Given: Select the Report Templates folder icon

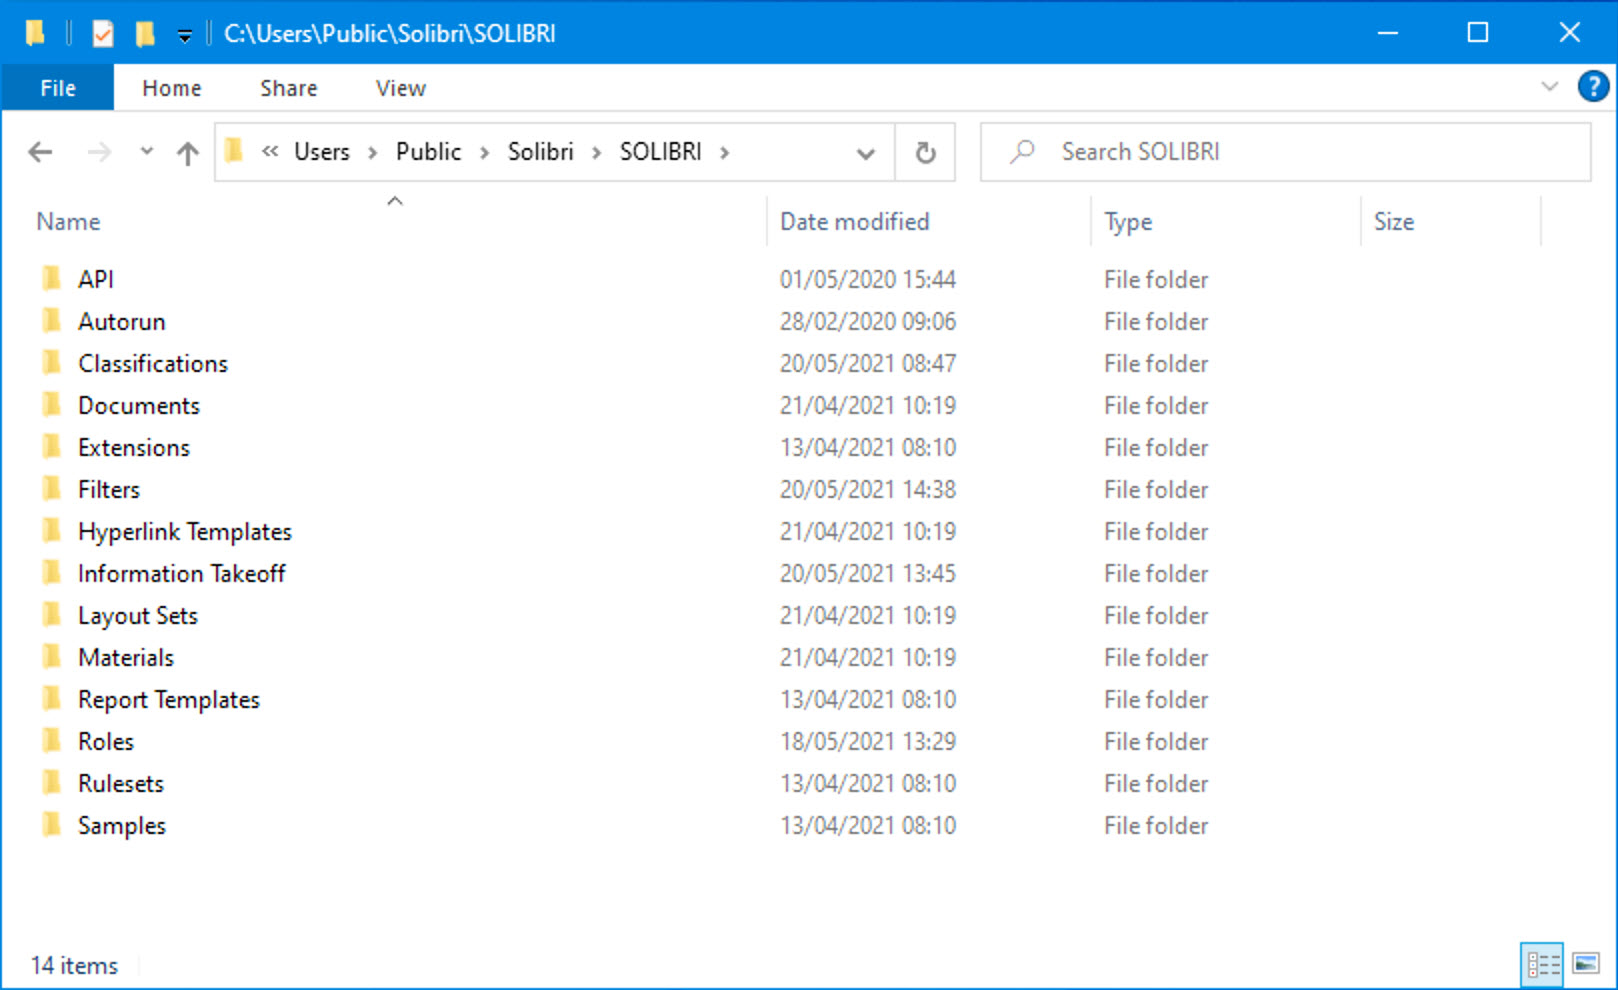Looking at the screenshot, I should [51, 699].
